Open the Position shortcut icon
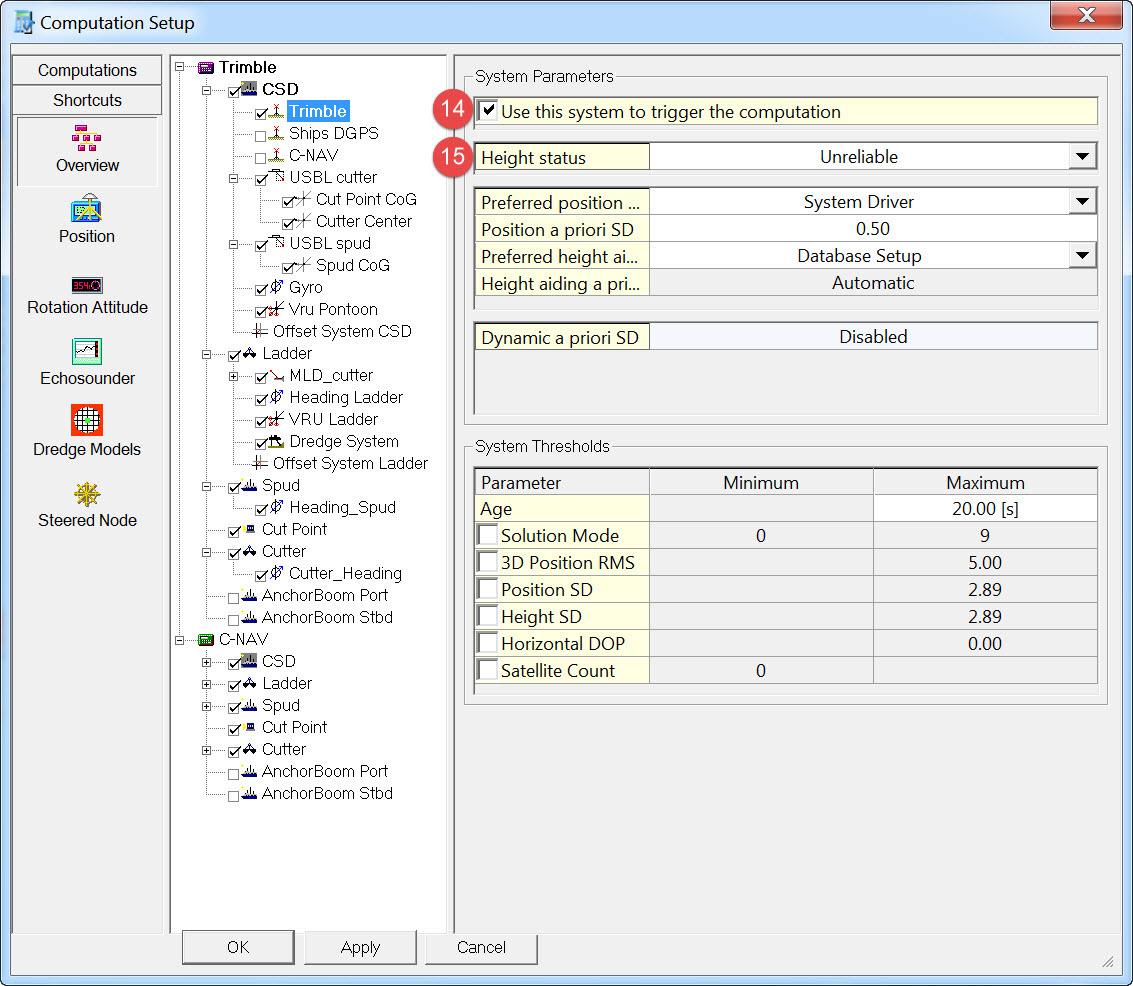This screenshot has width=1133, height=986. click(x=87, y=210)
